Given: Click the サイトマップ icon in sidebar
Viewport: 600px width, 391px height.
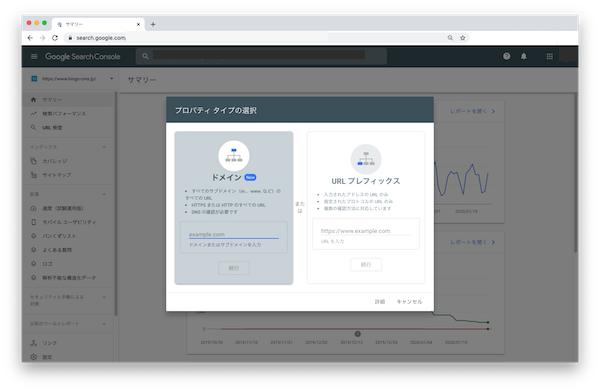Looking at the screenshot, I should point(34,175).
